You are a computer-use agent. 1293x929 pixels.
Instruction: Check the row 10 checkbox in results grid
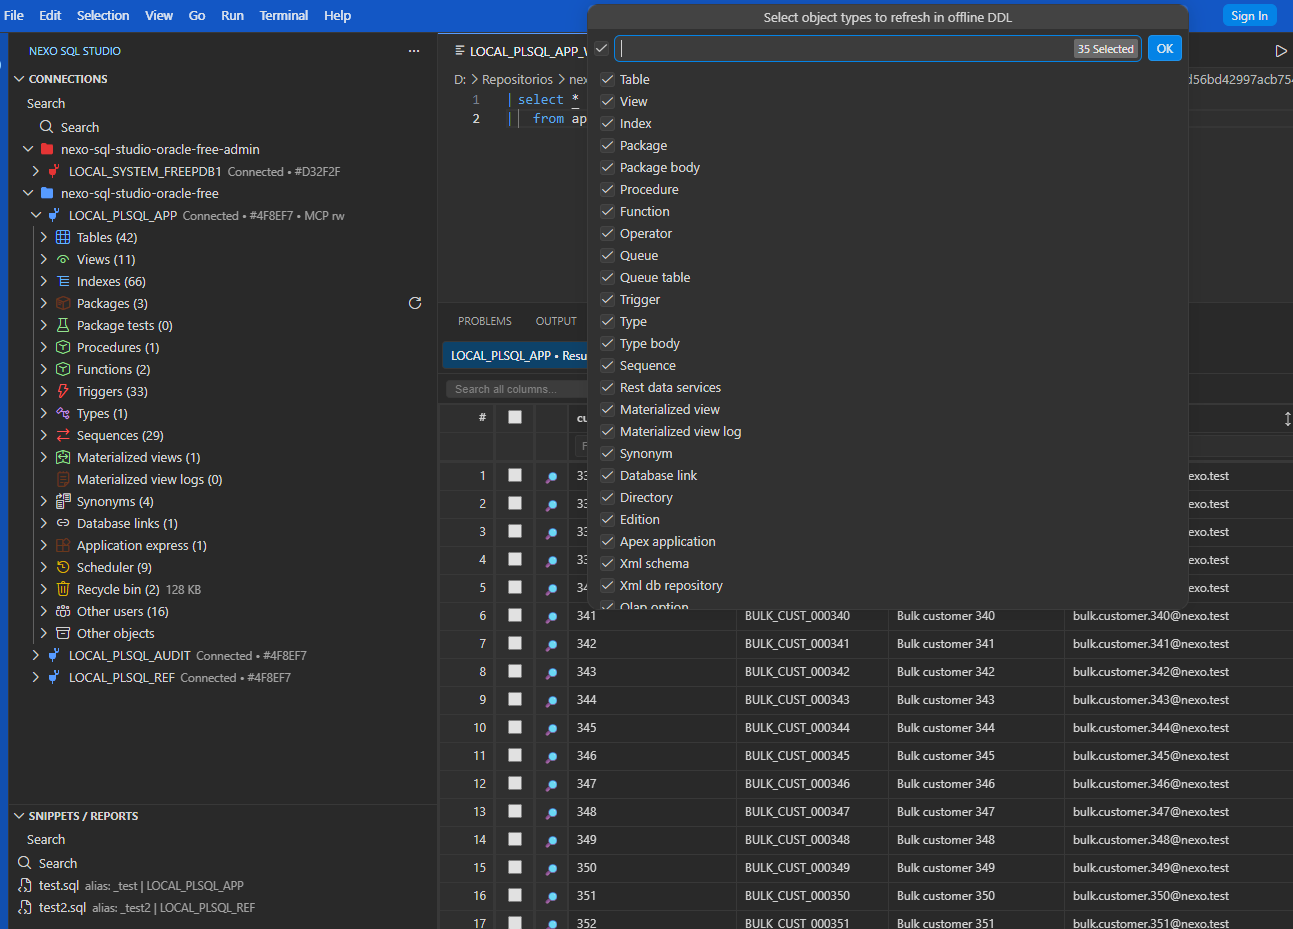click(515, 727)
